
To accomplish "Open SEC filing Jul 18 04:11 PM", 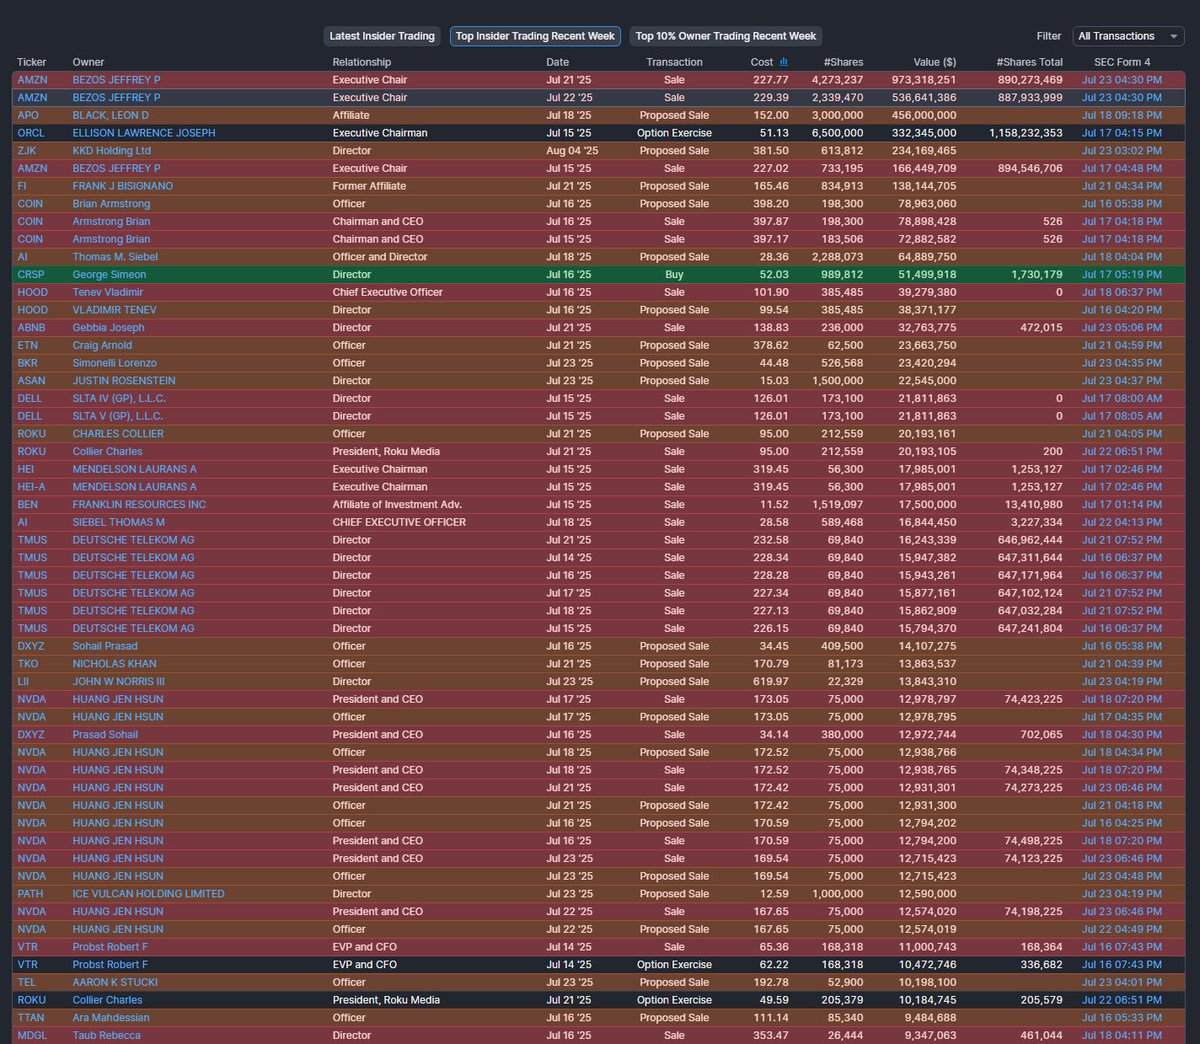I will click(x=1122, y=1036).
